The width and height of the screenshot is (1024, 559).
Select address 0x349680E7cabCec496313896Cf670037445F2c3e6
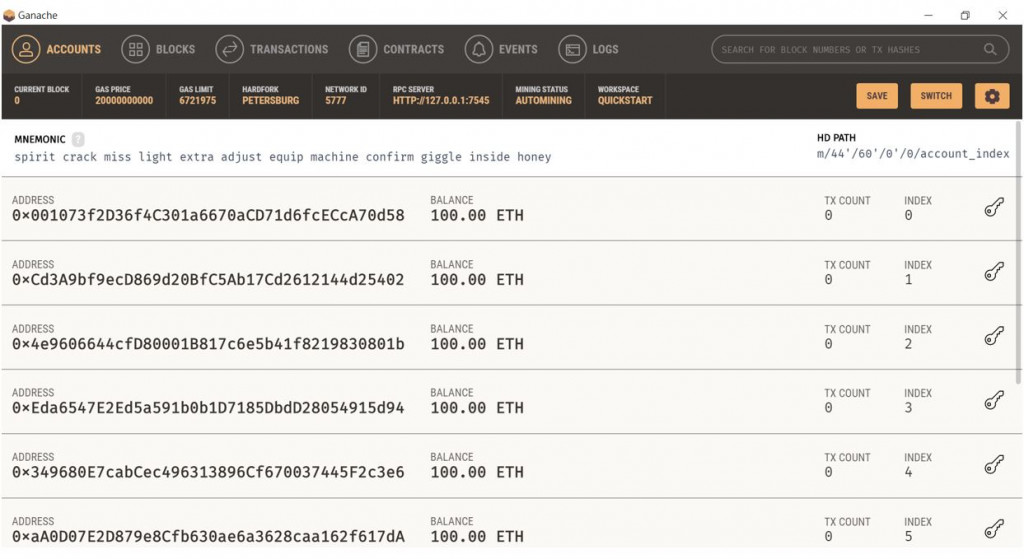(x=208, y=472)
